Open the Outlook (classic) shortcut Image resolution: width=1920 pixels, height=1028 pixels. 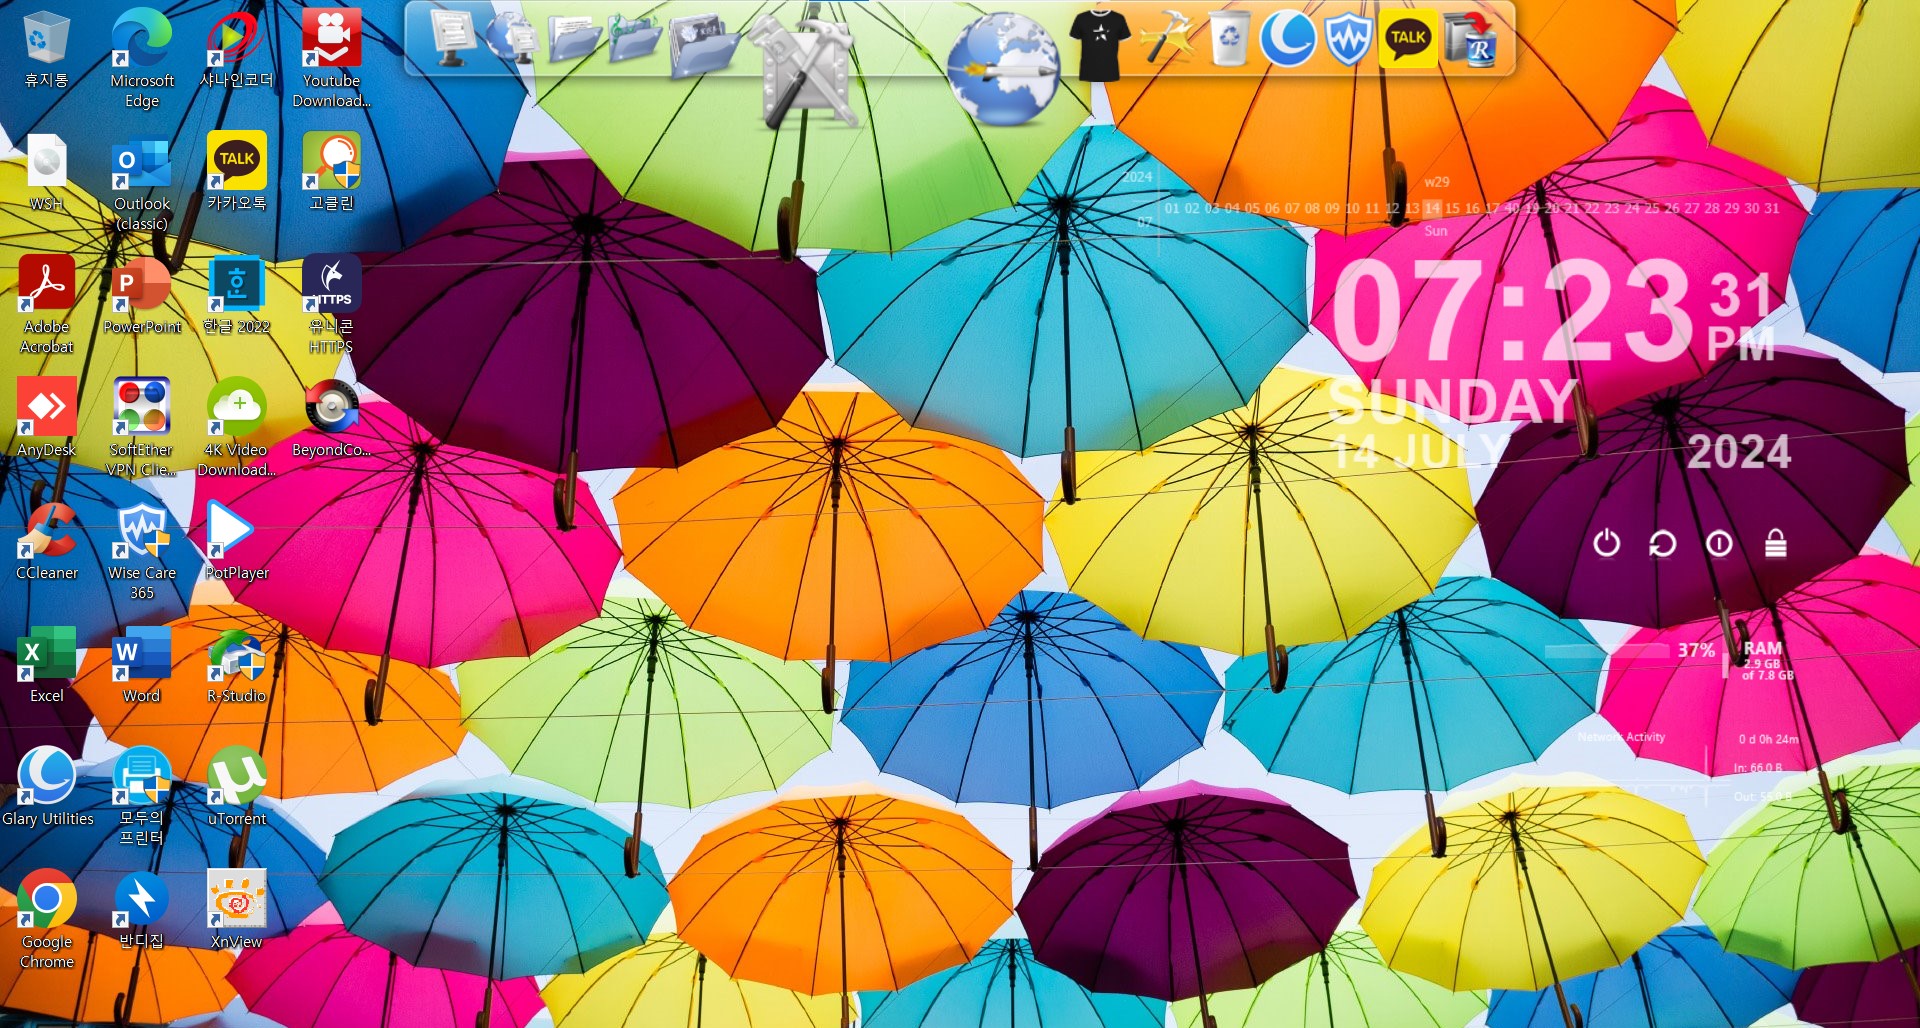[x=142, y=182]
